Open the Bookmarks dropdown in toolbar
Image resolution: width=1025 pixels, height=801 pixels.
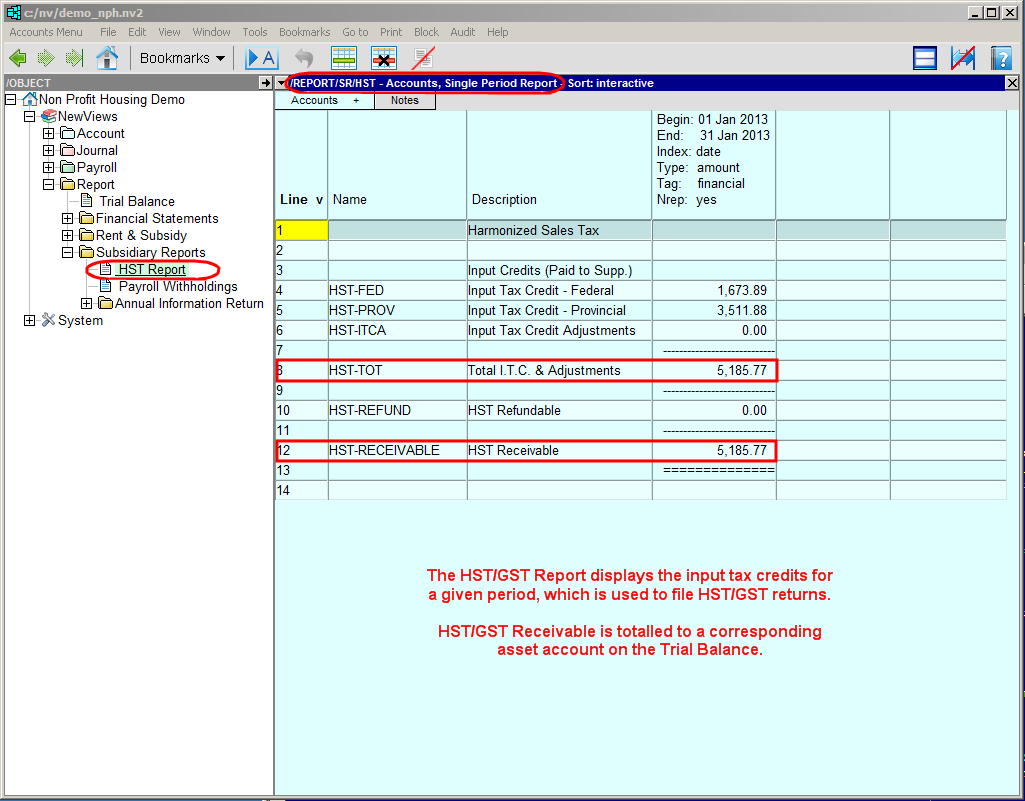pyautogui.click(x=181, y=58)
